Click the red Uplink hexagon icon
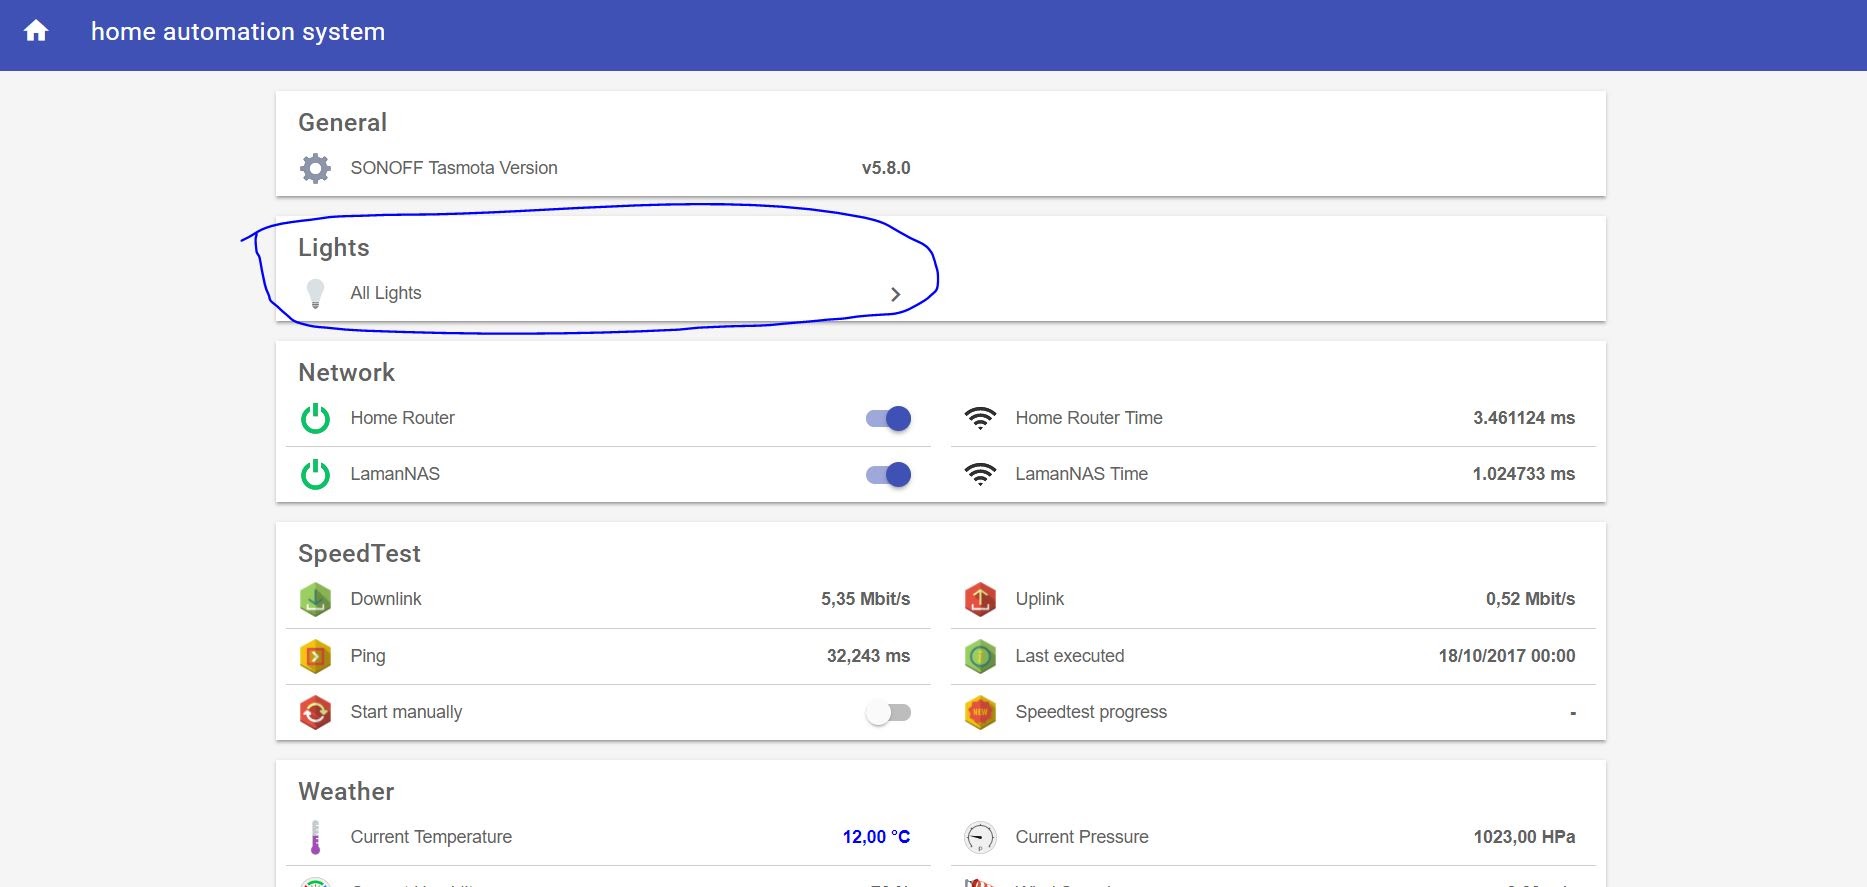The width and height of the screenshot is (1867, 887). [x=980, y=599]
